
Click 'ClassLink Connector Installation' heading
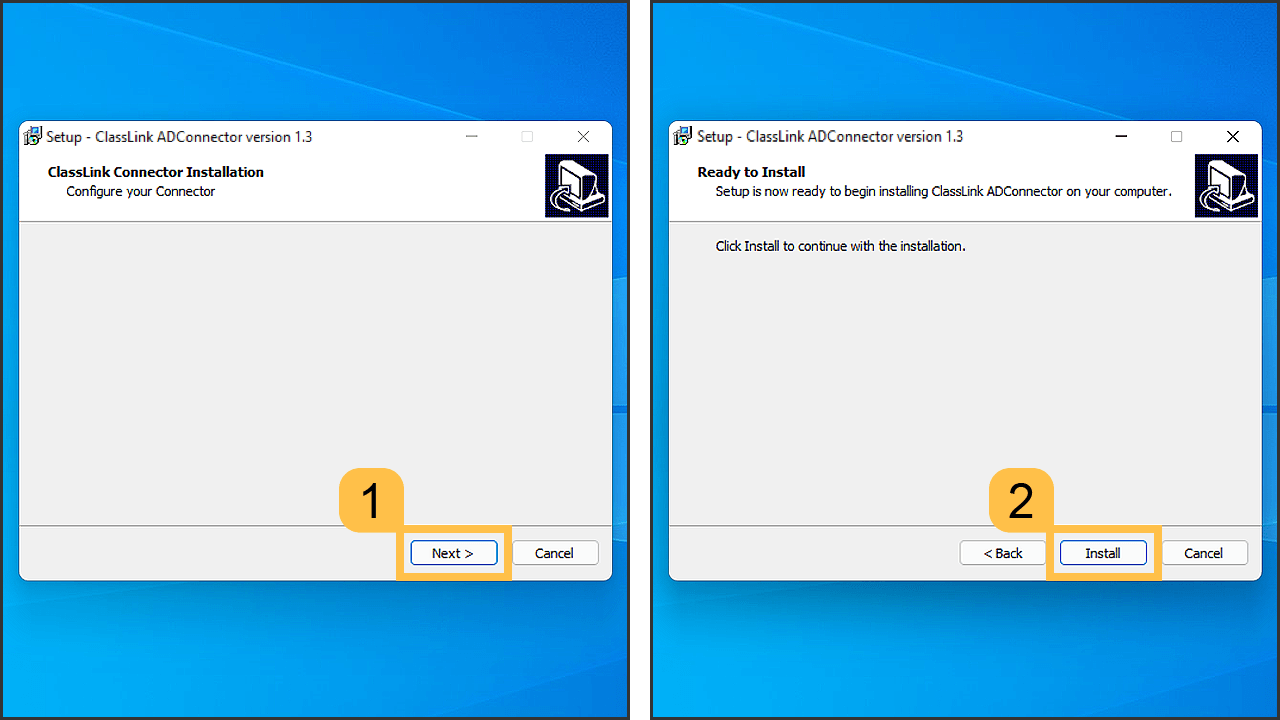click(x=156, y=172)
